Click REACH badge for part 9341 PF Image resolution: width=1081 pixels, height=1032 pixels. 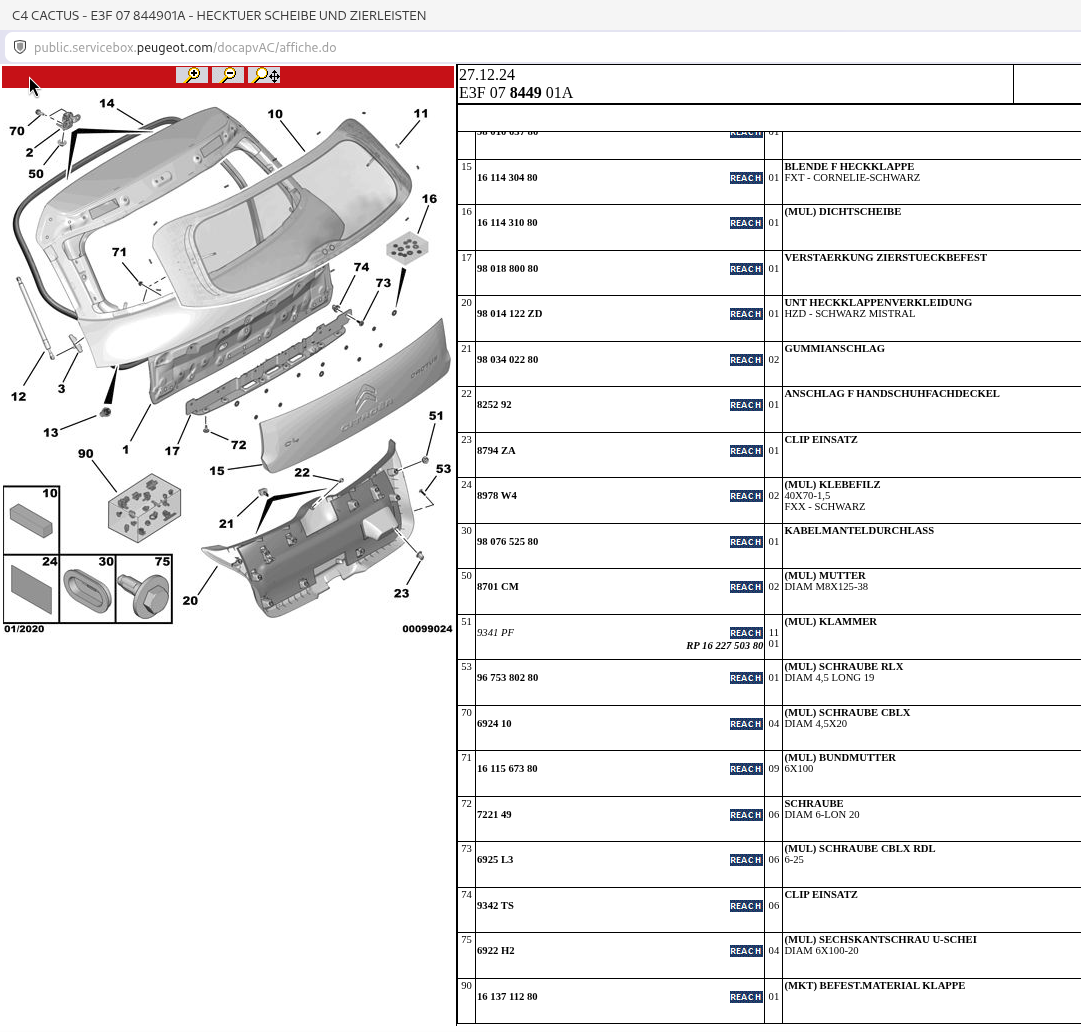746,633
